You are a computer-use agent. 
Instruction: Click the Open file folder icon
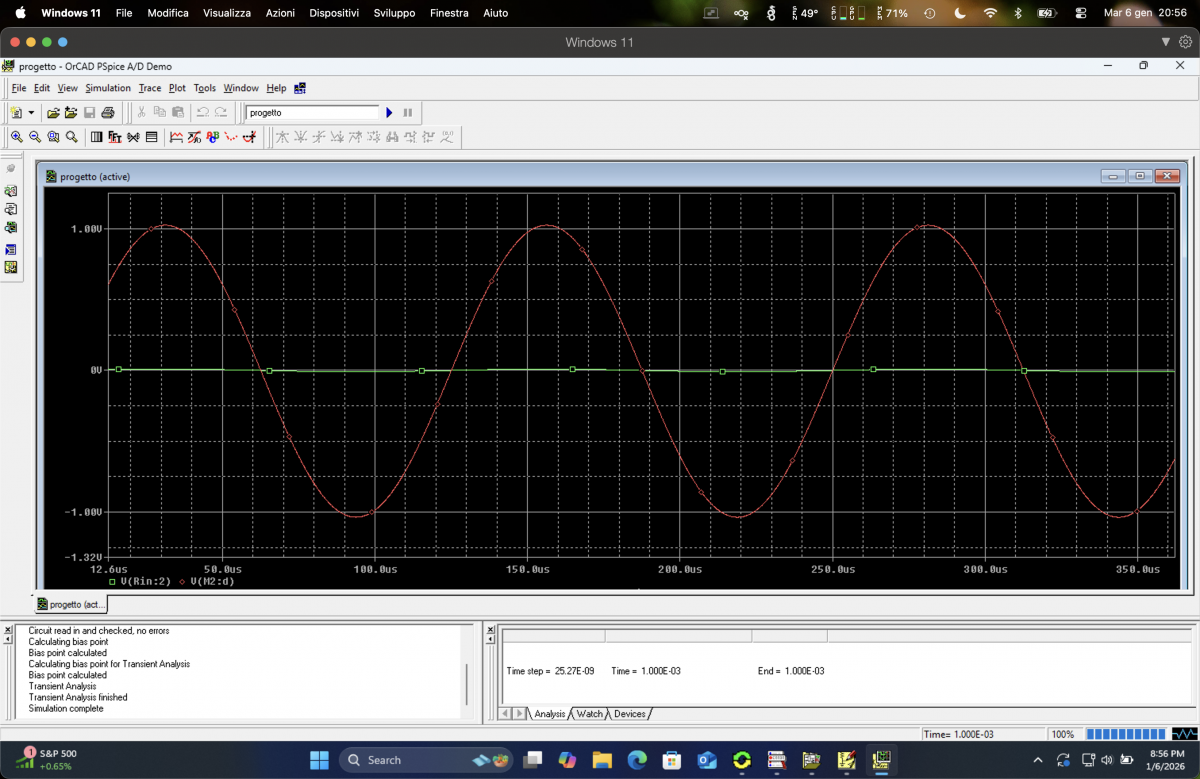[x=54, y=113]
